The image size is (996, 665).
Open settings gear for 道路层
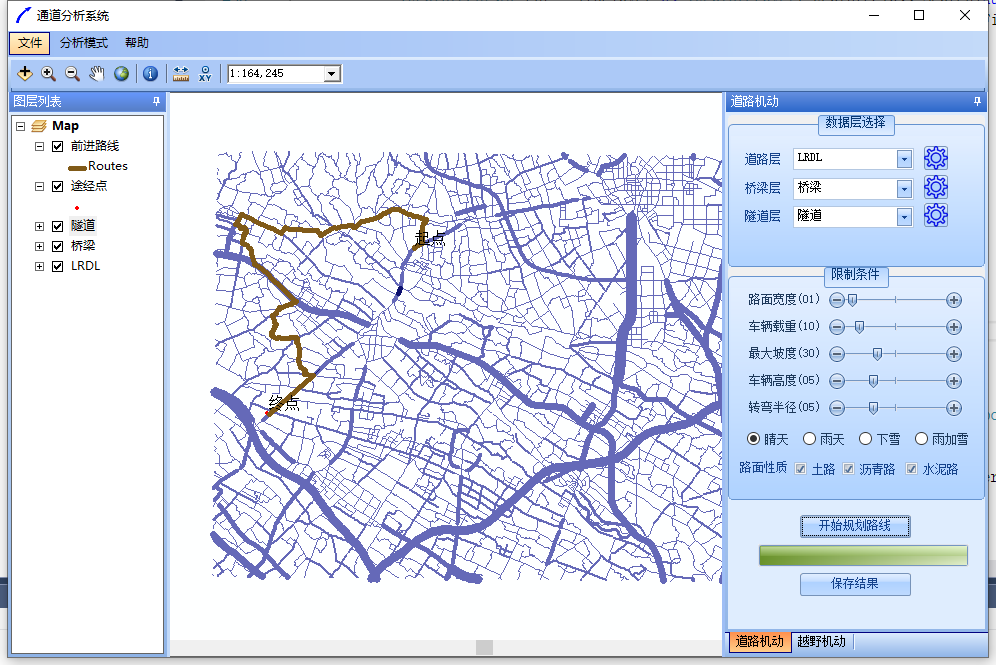point(935,158)
